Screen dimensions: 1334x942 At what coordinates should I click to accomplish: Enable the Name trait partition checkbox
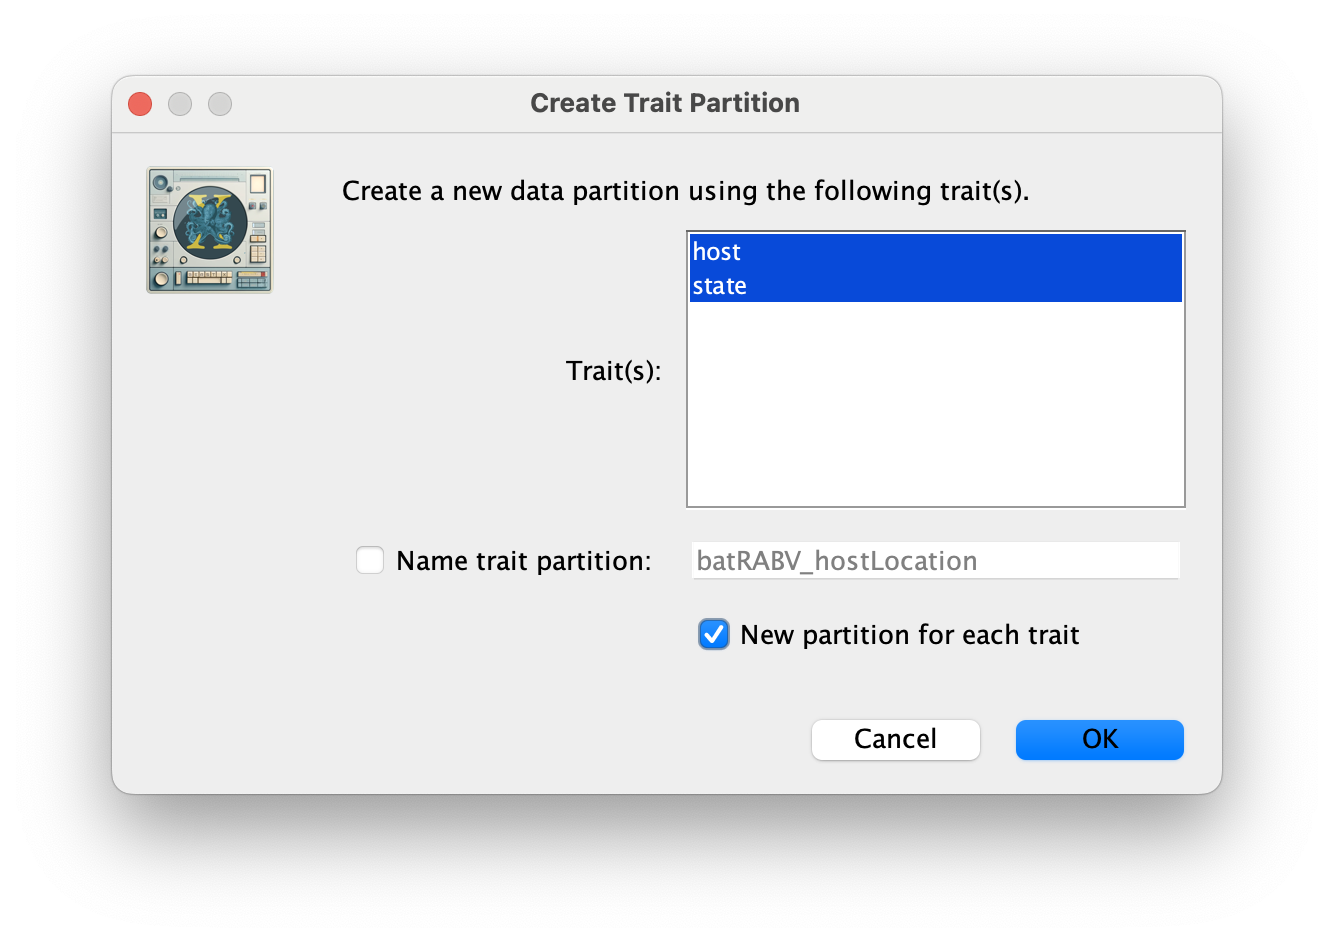(x=370, y=560)
